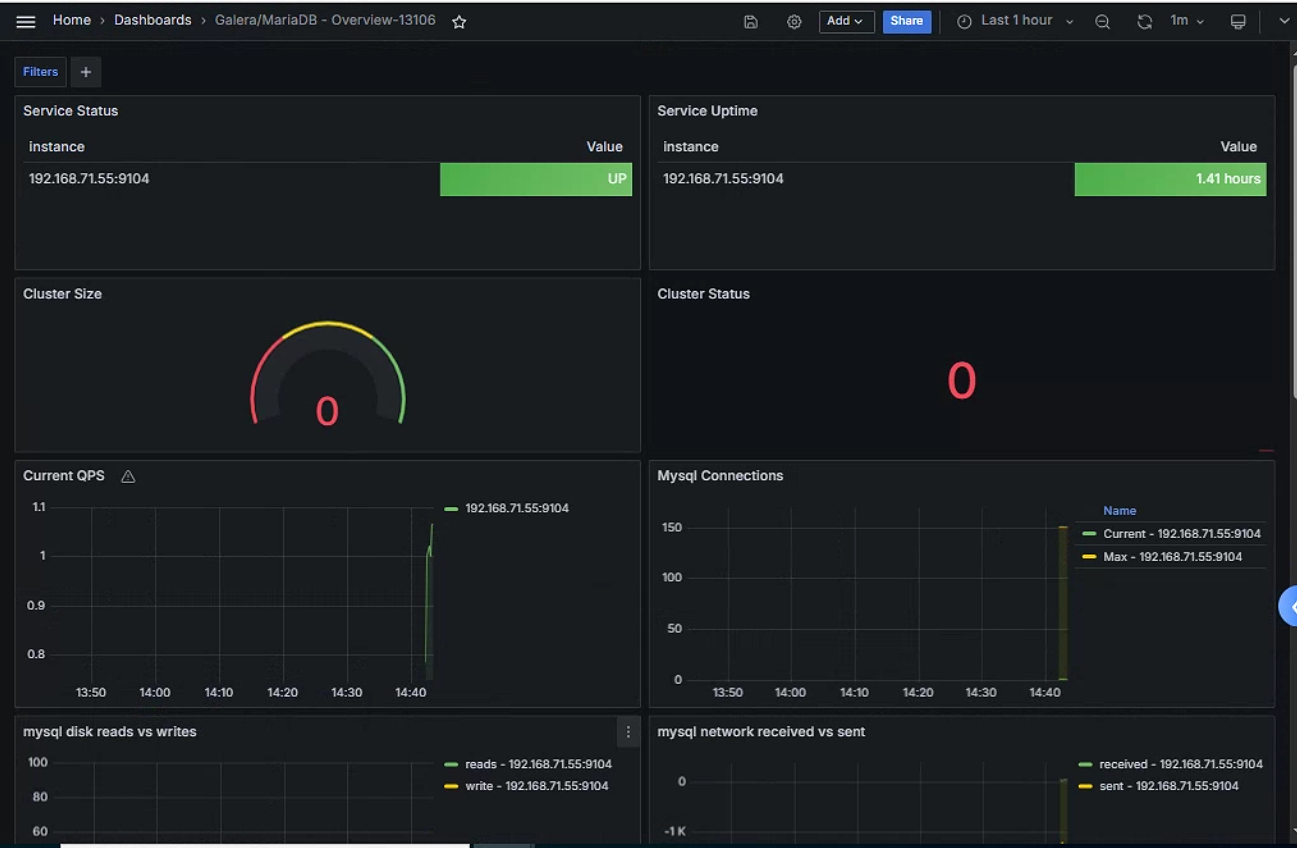
Task: Zoom out the time range
Action: [x=1102, y=21]
